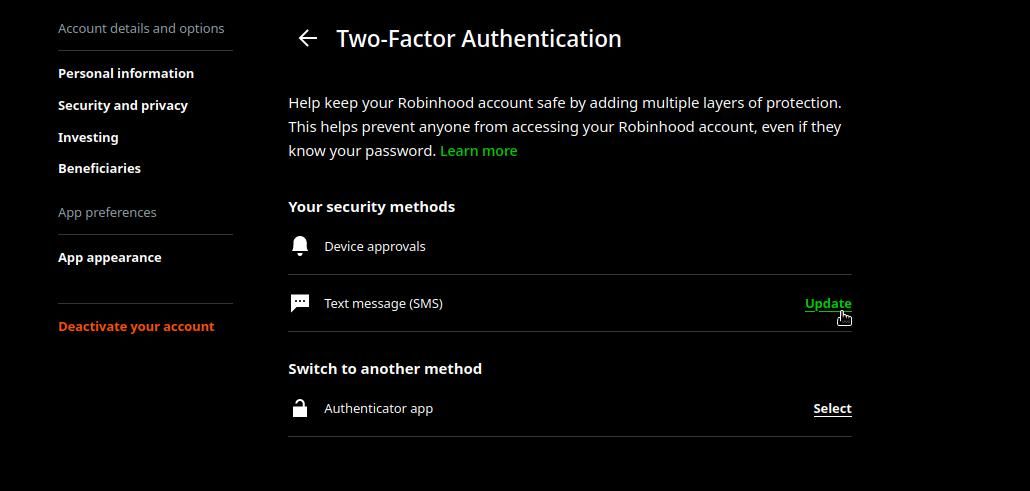Click the Account details and options heading
The image size is (1030, 491).
(141, 28)
